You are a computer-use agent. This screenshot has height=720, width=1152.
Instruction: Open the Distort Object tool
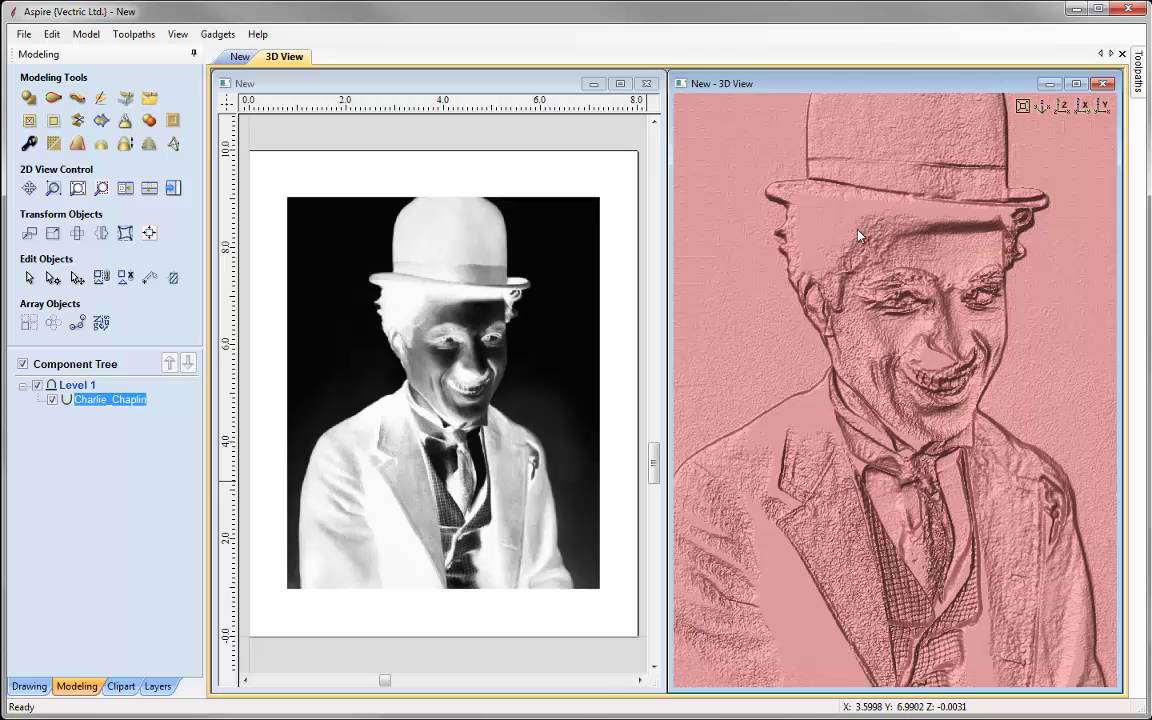tap(126, 233)
